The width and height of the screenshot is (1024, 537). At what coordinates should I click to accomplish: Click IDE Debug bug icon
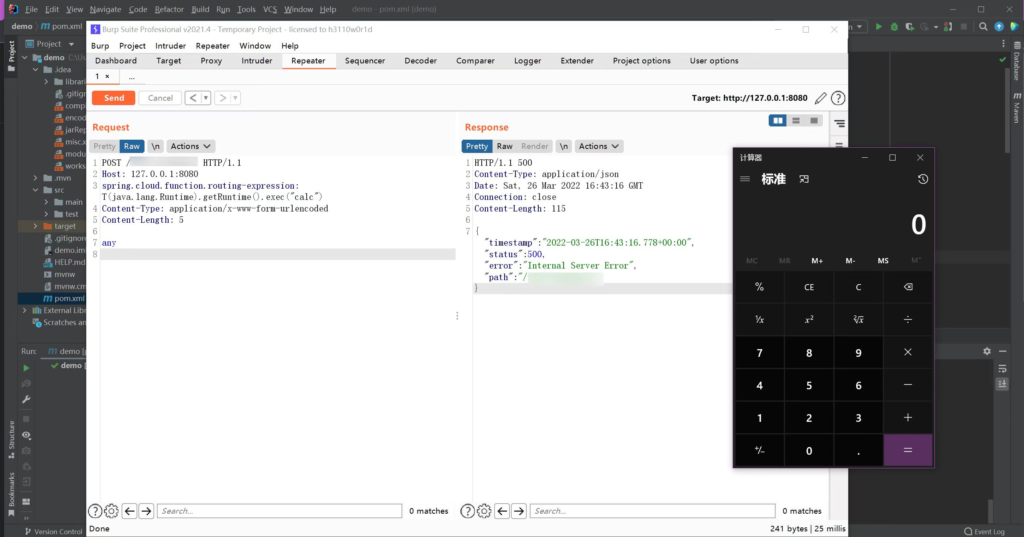(x=894, y=27)
